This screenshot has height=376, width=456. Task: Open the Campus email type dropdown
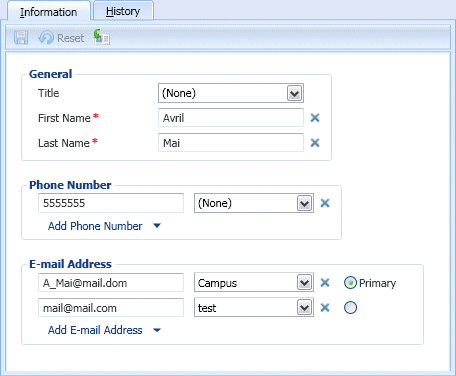tap(304, 283)
